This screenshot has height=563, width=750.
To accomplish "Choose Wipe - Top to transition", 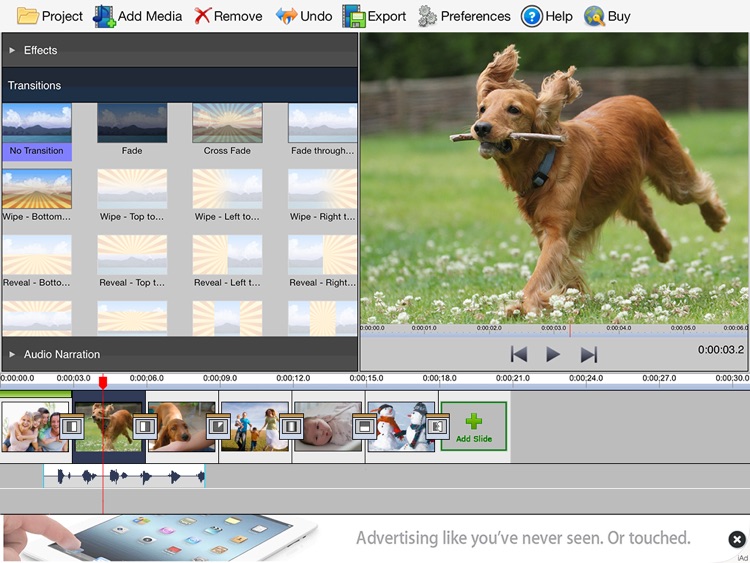I will click(132, 196).
